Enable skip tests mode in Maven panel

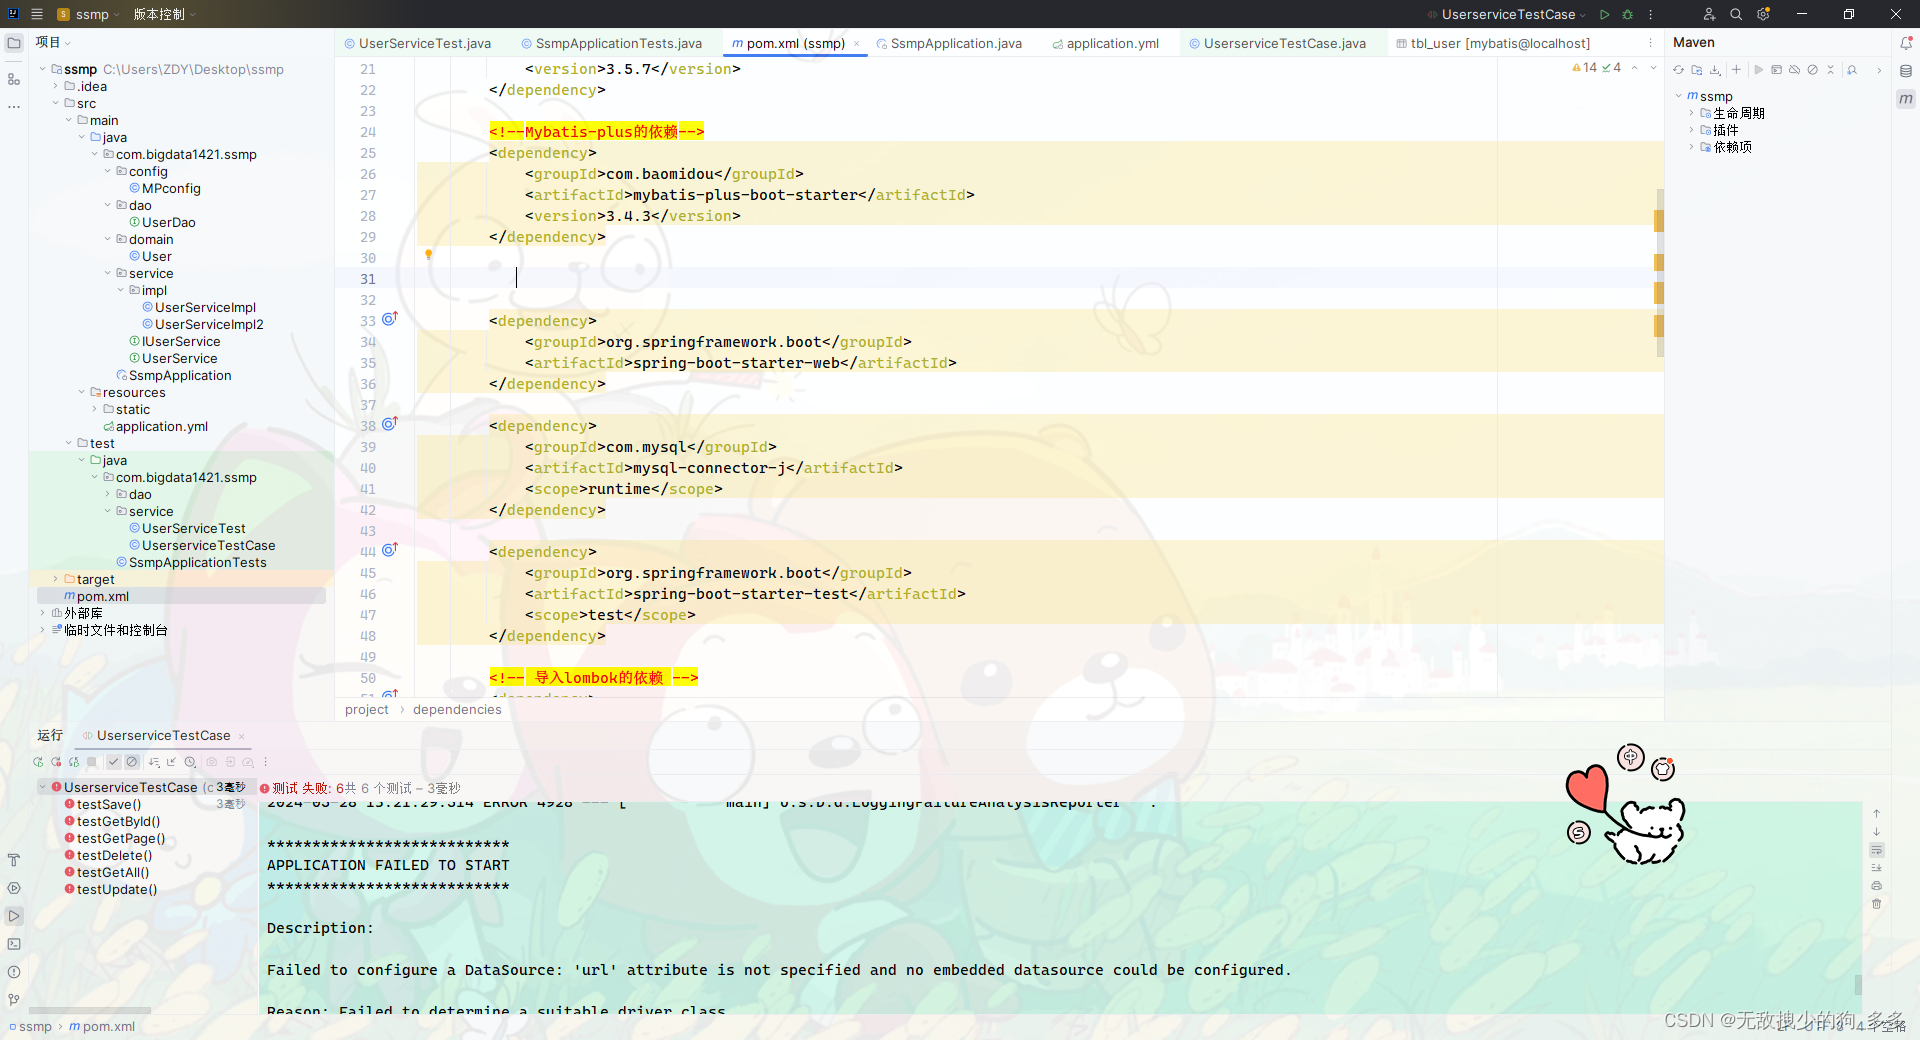coord(1813,70)
